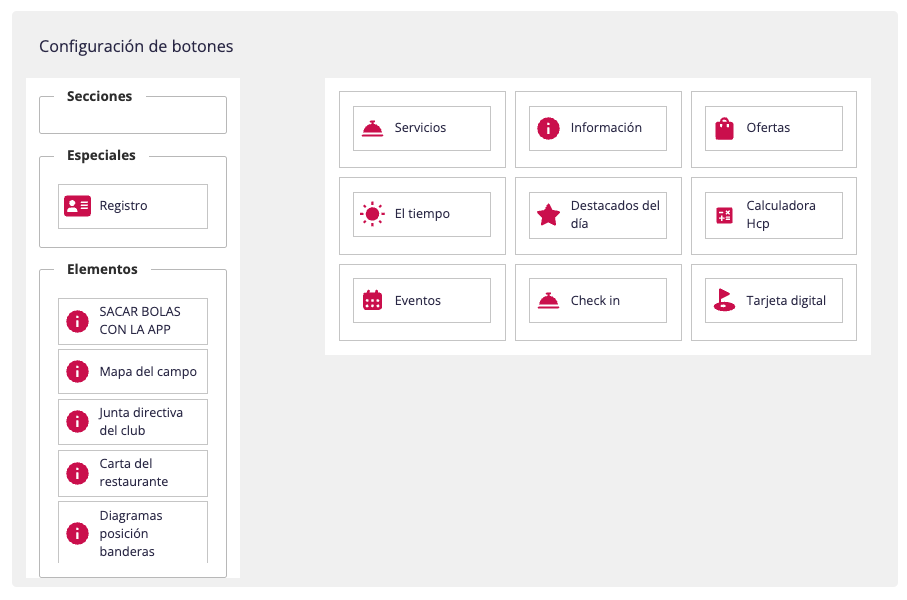Select Carta del restaurante element
Screen dimensions: 907x600
(x=133, y=473)
